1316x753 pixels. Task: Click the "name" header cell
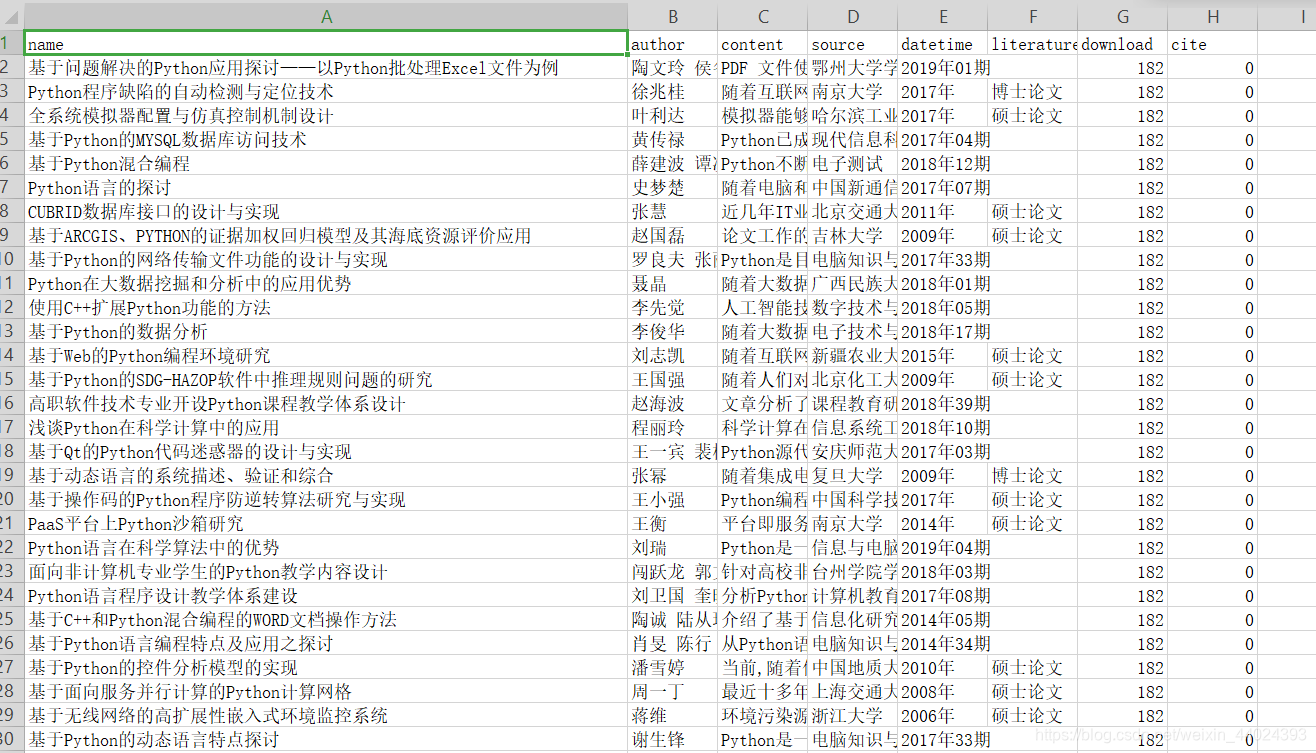[326, 44]
